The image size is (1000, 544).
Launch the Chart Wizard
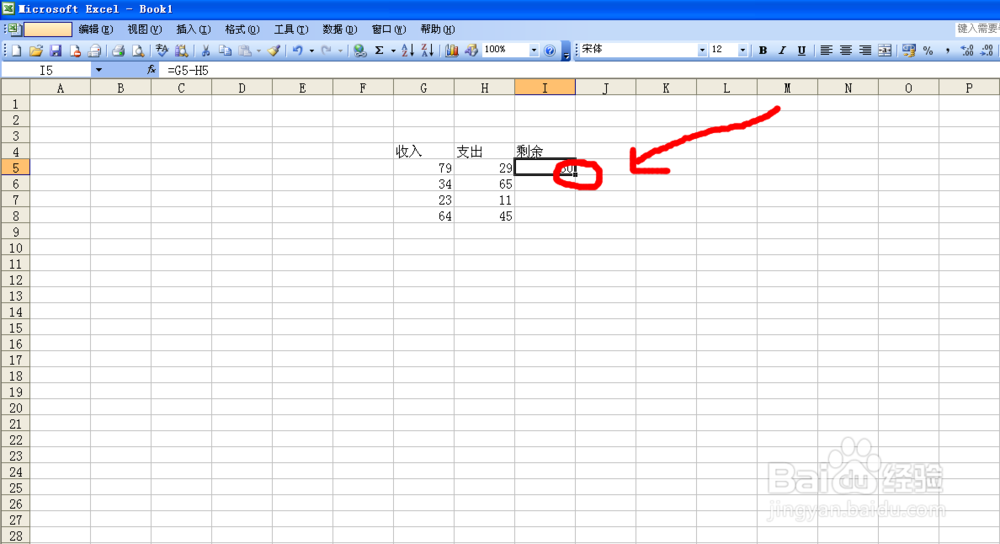click(452, 50)
